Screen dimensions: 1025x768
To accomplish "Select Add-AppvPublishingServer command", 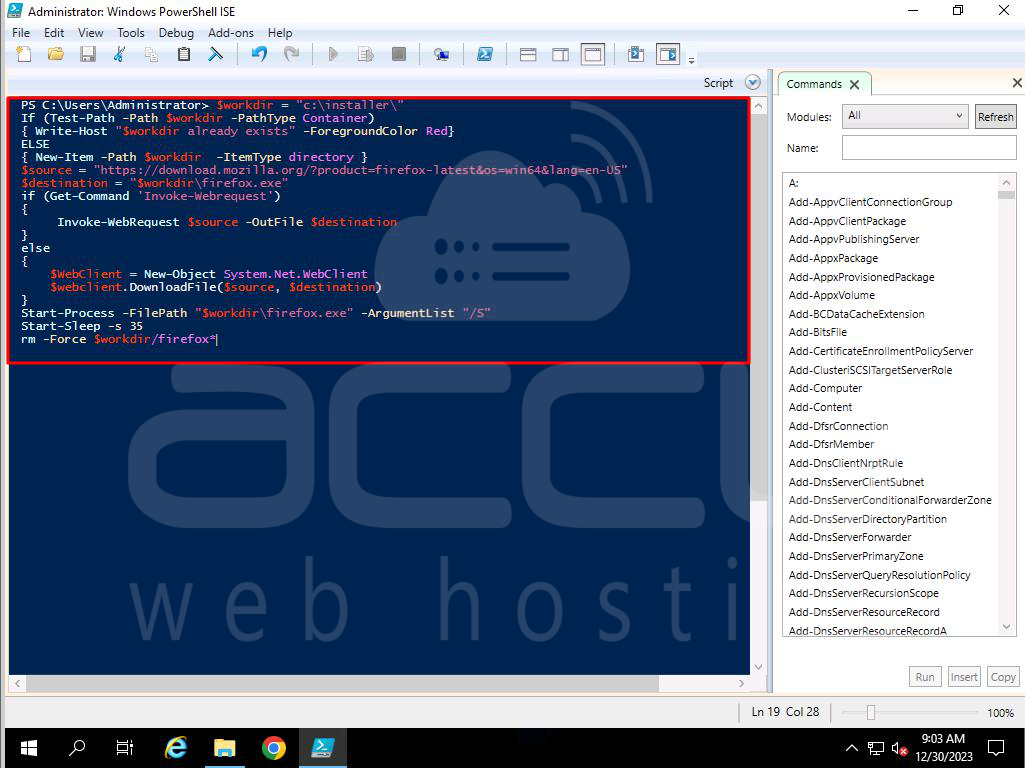I will pos(854,239).
